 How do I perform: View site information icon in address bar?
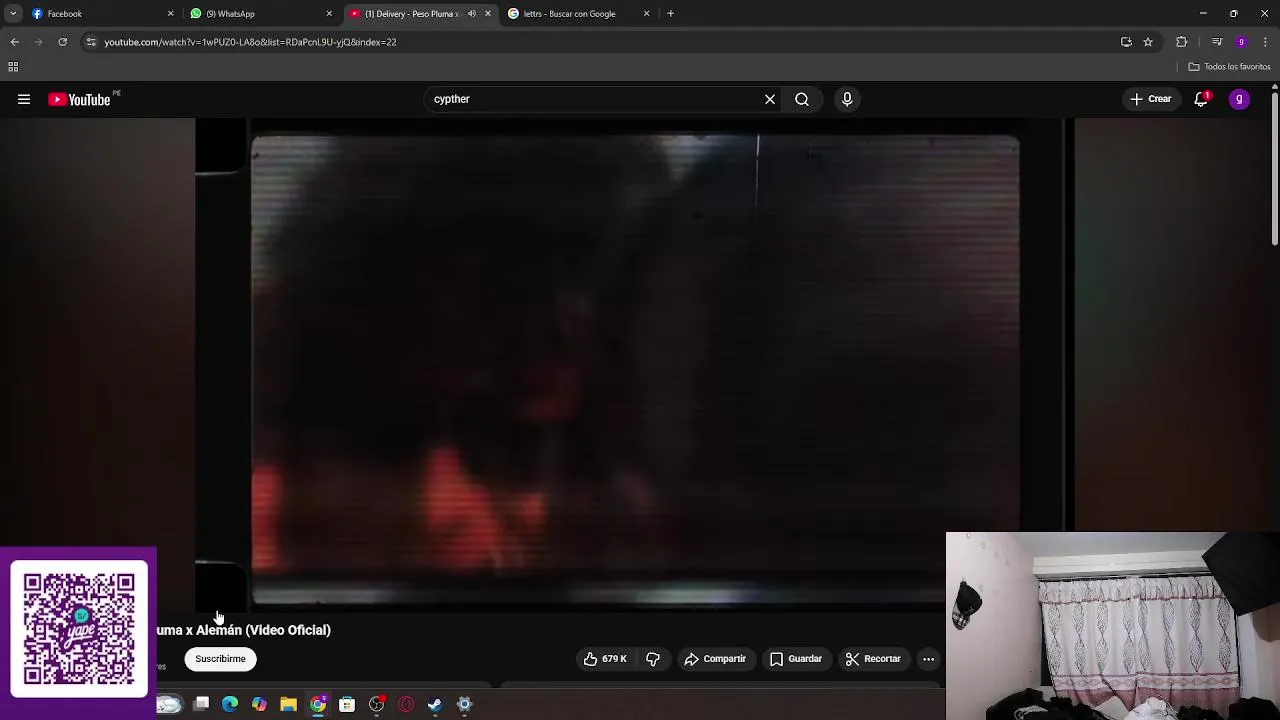[91, 42]
